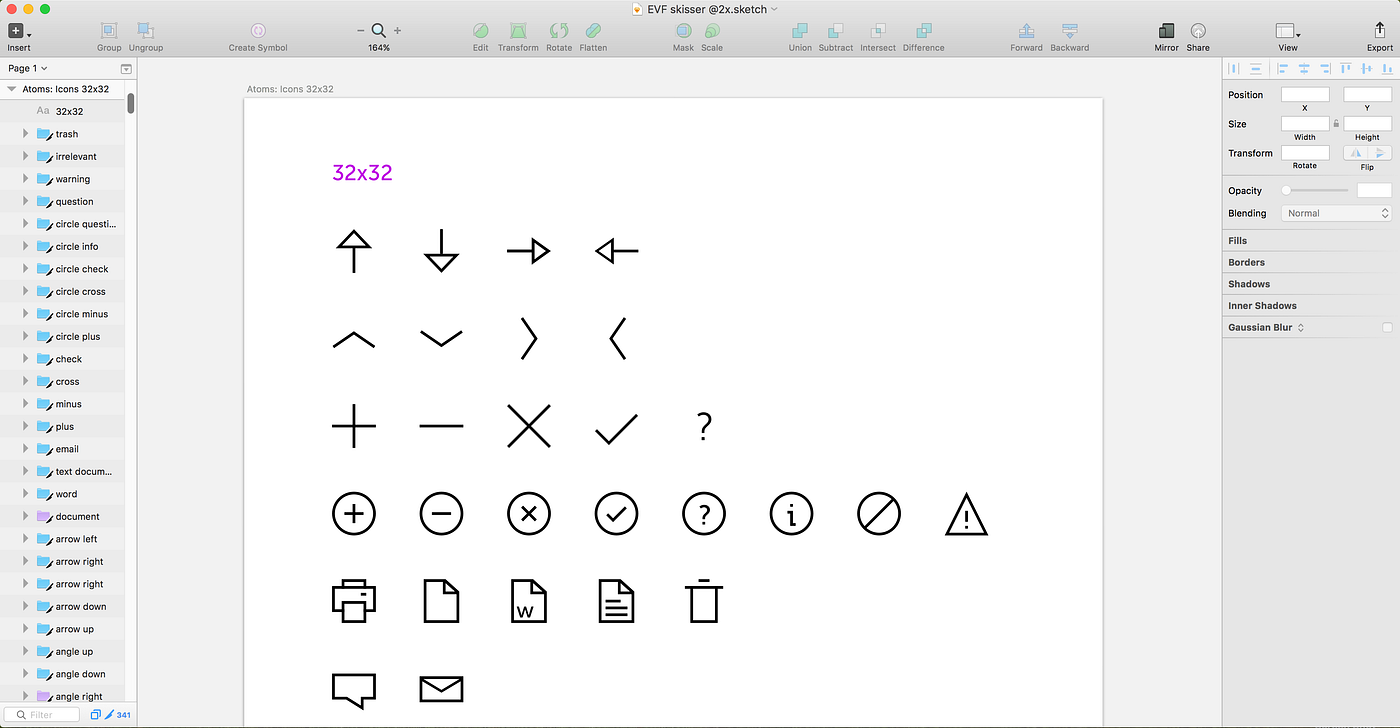1400x728 pixels.
Task: Select the irrelevant layer
Action: [x=62, y=156]
